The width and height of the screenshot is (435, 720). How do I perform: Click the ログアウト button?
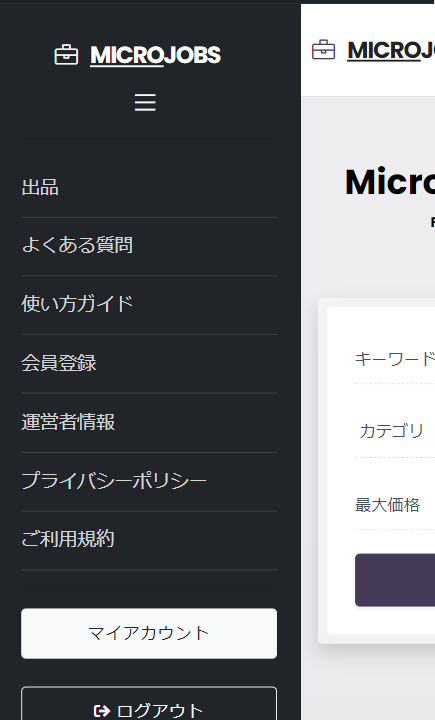149,704
